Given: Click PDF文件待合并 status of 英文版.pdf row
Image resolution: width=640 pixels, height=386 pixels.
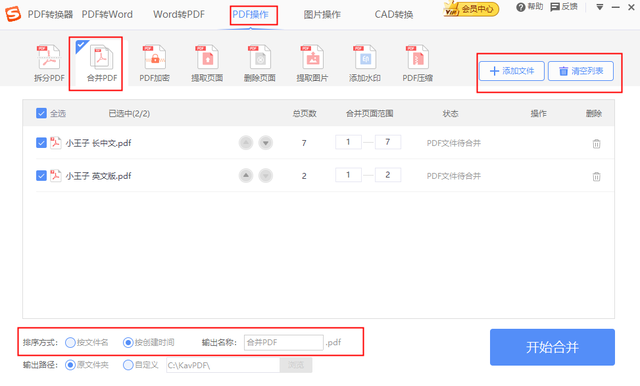Looking at the screenshot, I should (x=454, y=176).
